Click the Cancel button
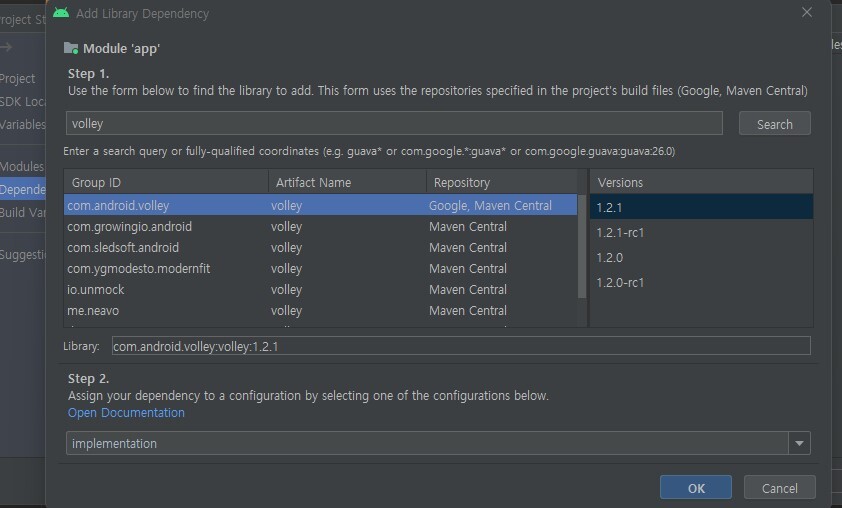 [779, 488]
